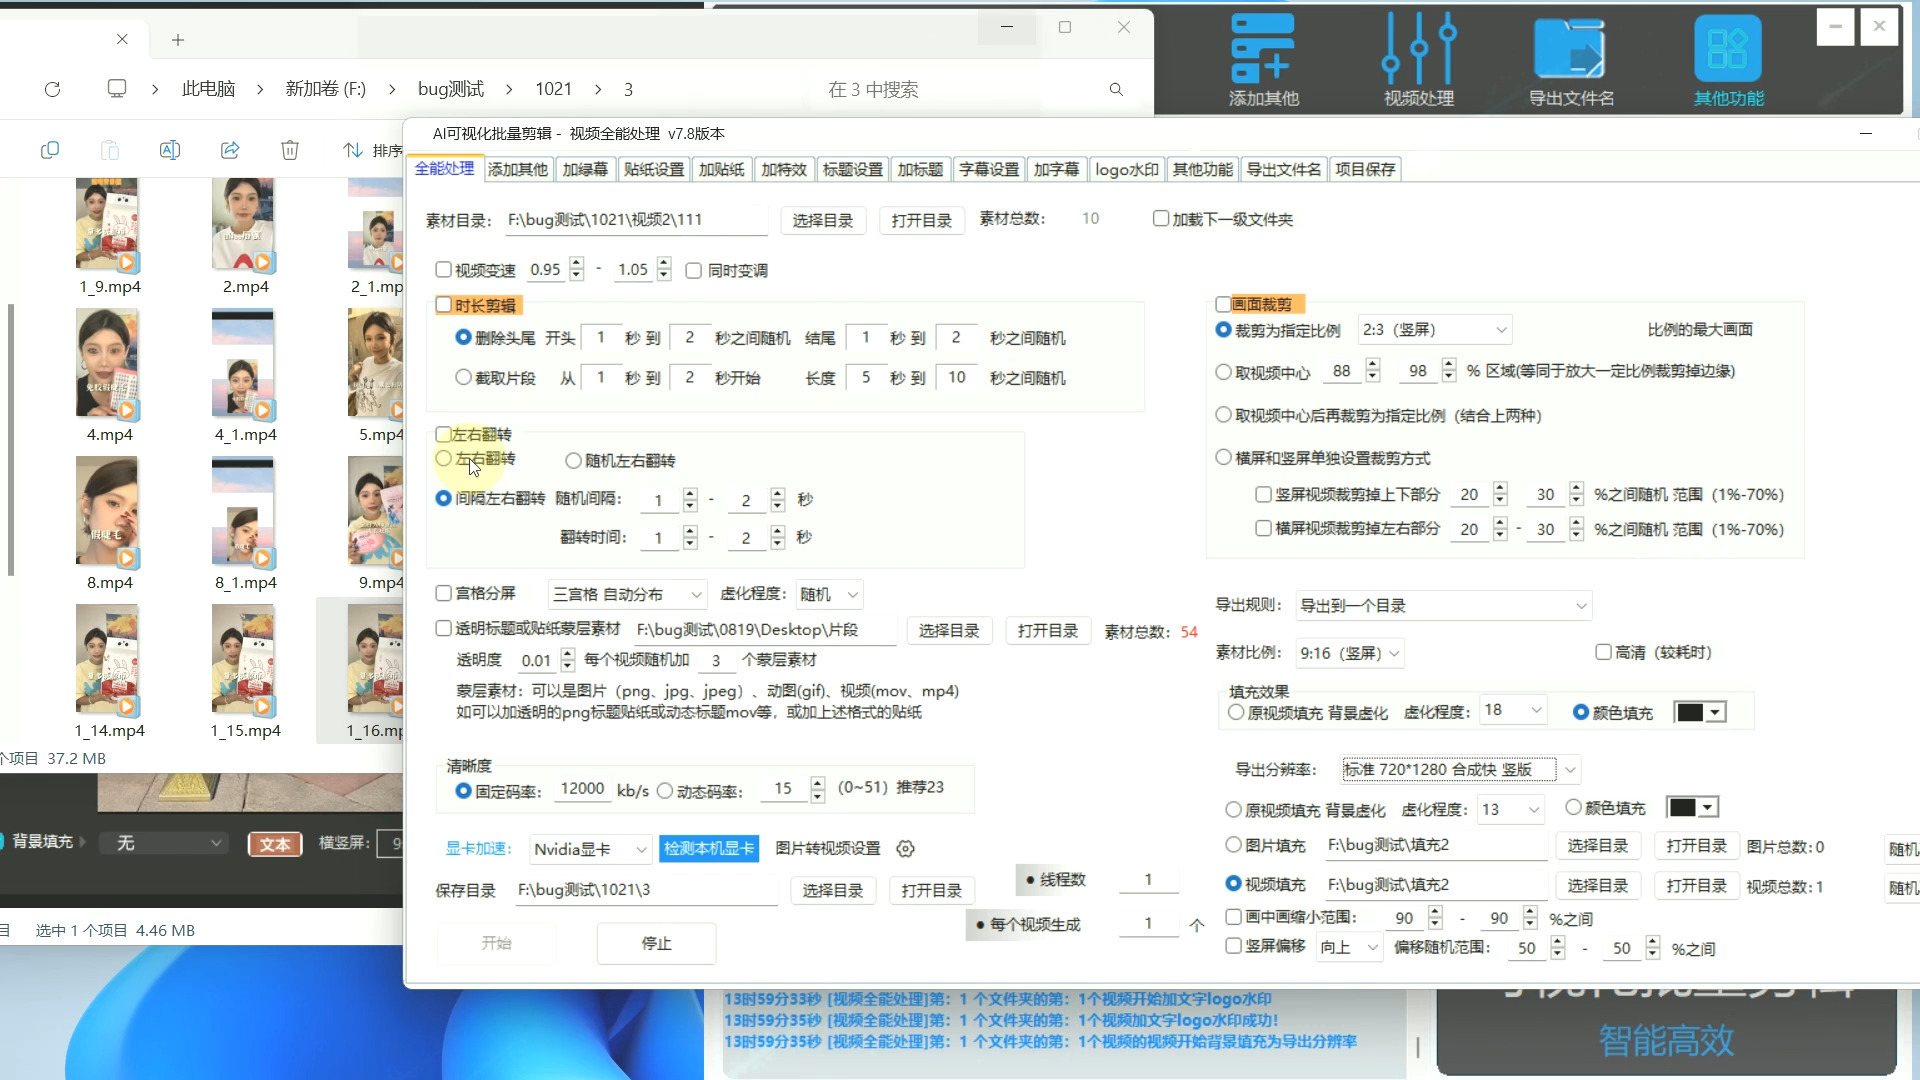Viewport: 1920px width, 1080px height.
Task: Click the Explorer rename icon
Action: tap(170, 150)
